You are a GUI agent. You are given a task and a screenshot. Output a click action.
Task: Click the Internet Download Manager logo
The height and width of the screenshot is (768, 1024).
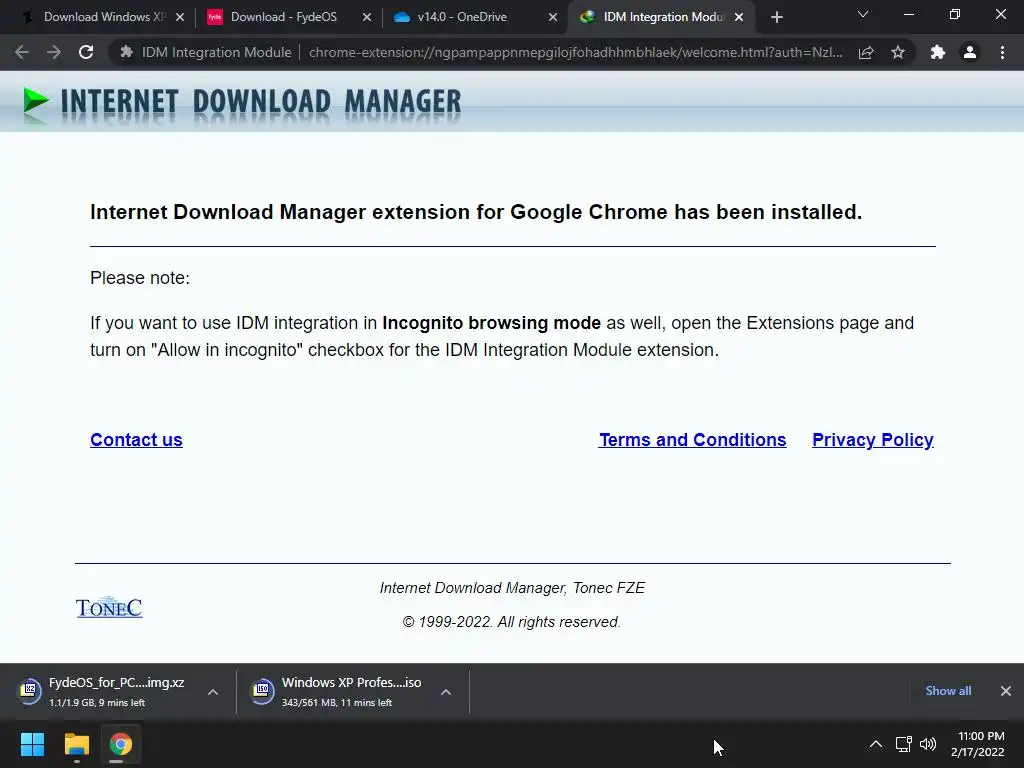tap(242, 103)
